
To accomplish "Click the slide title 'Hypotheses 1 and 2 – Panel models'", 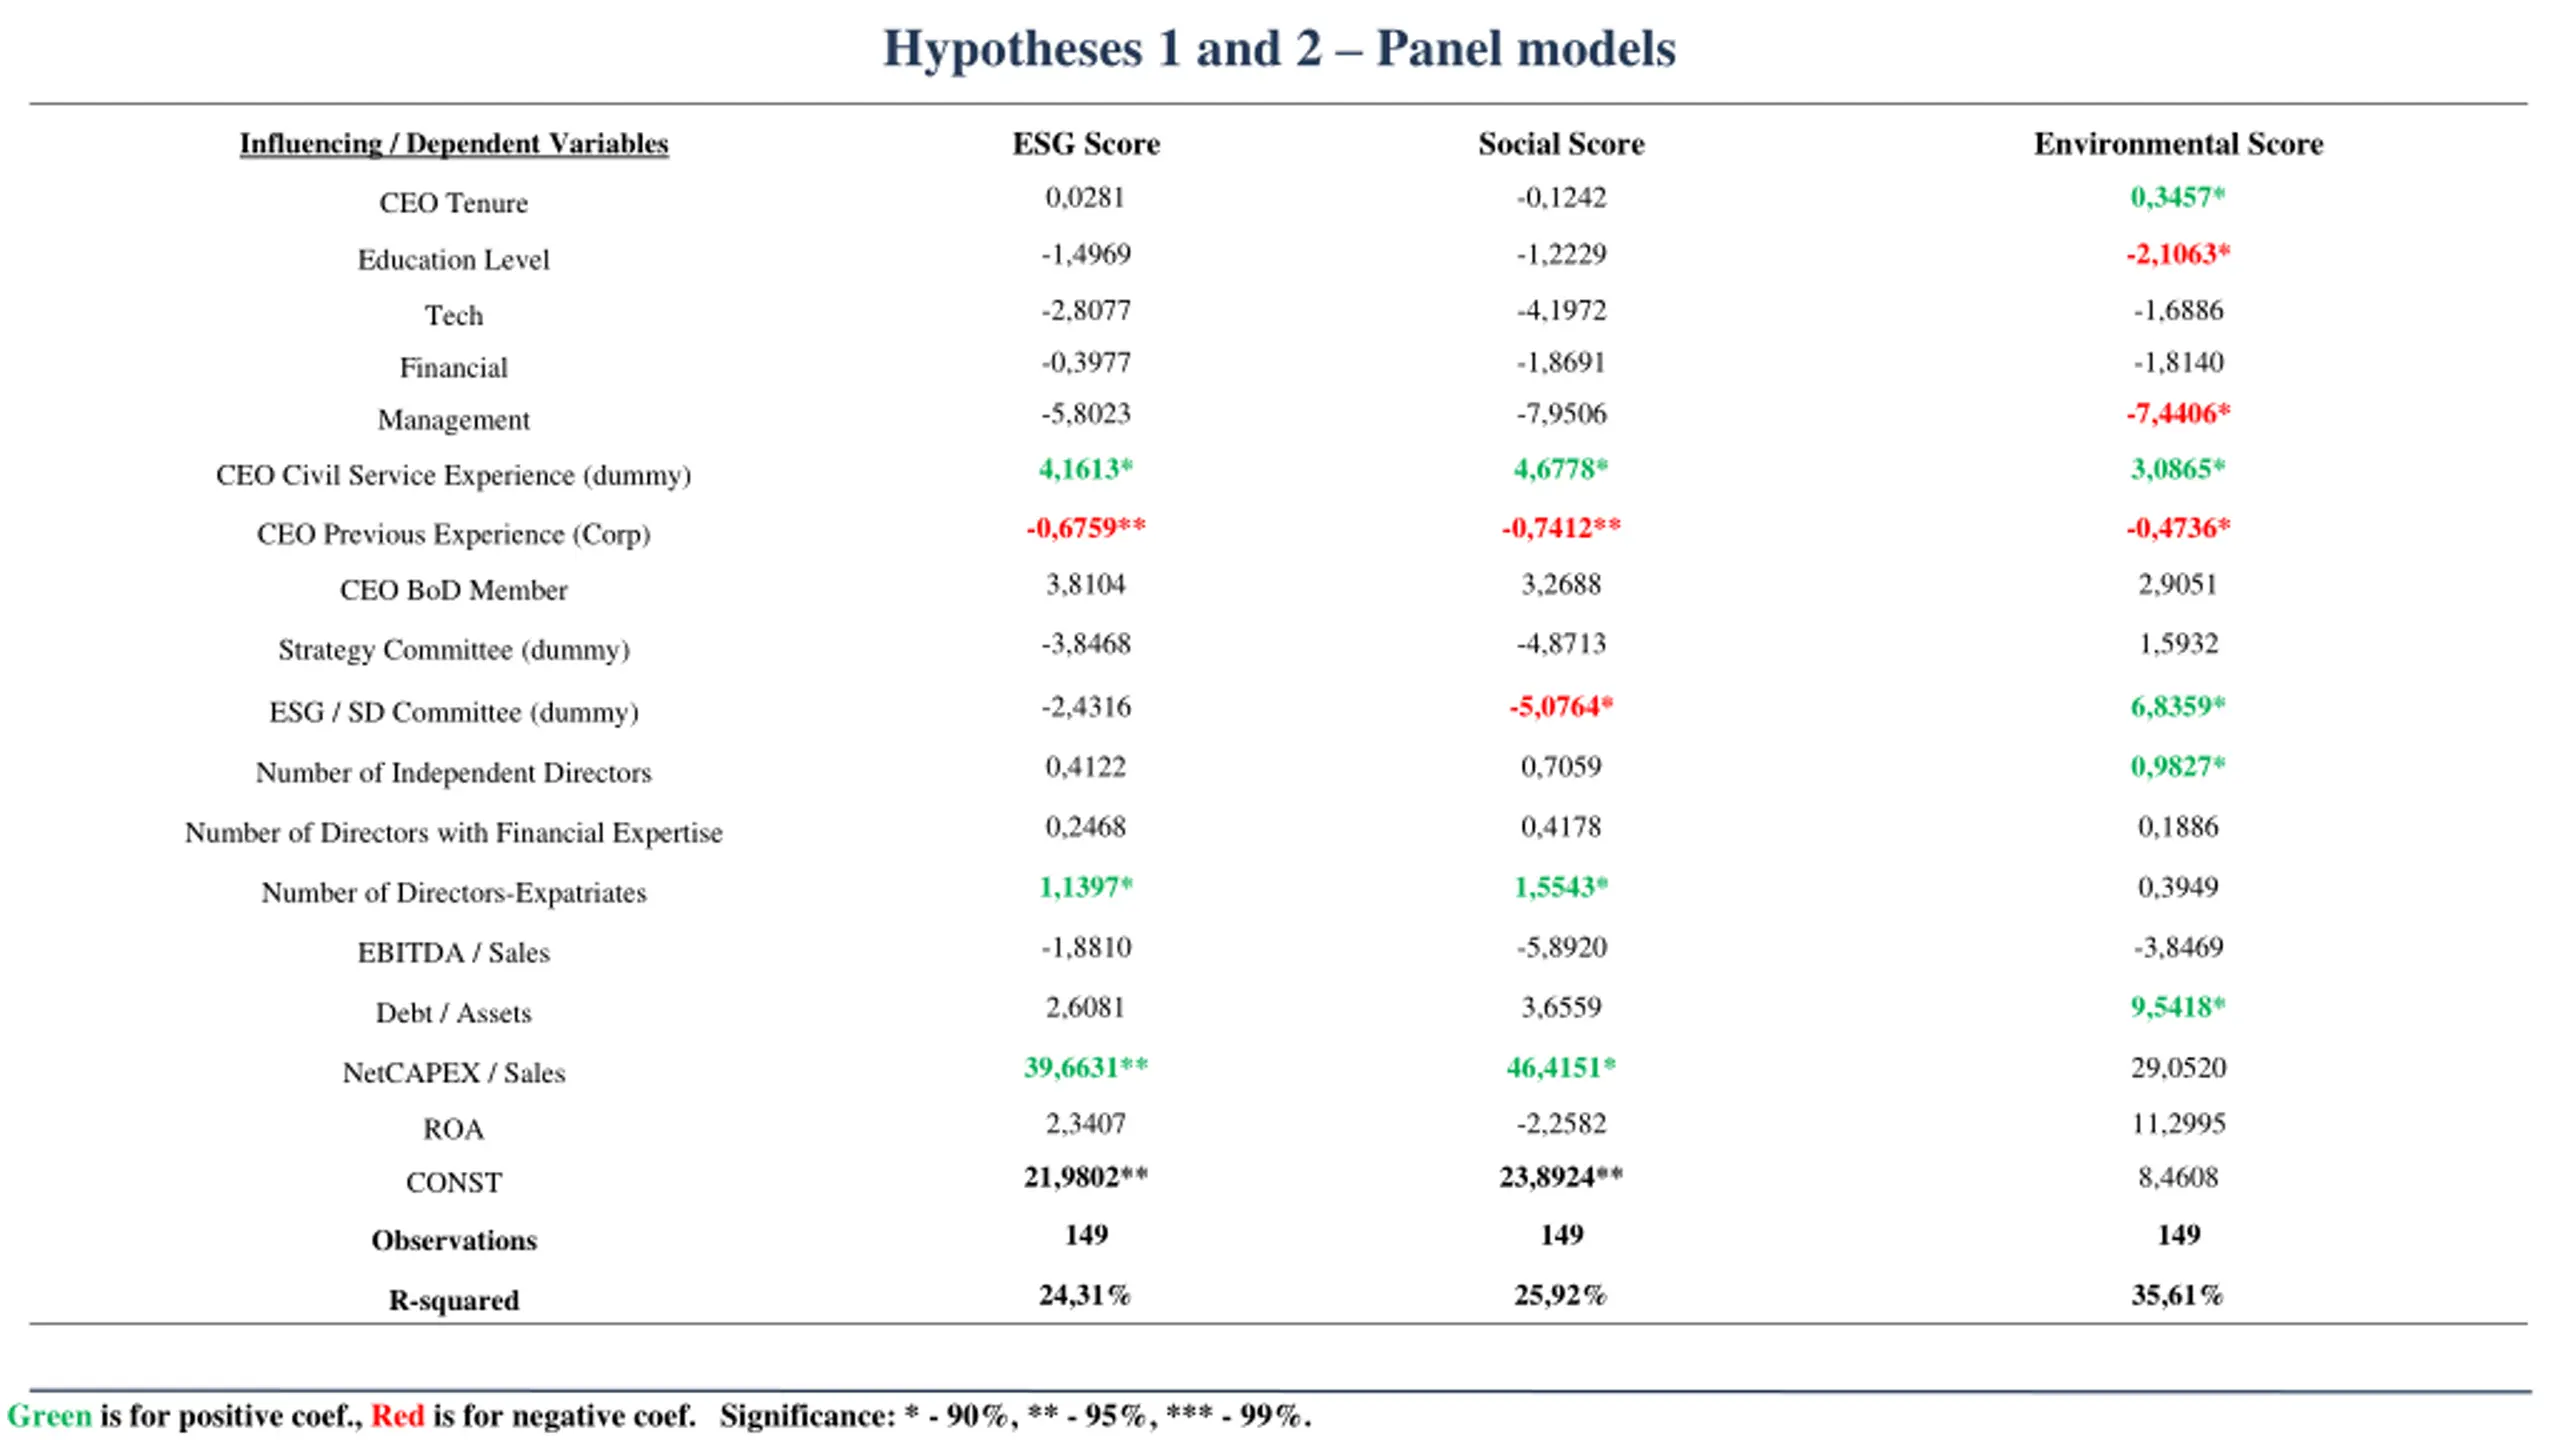I will (1279, 48).
